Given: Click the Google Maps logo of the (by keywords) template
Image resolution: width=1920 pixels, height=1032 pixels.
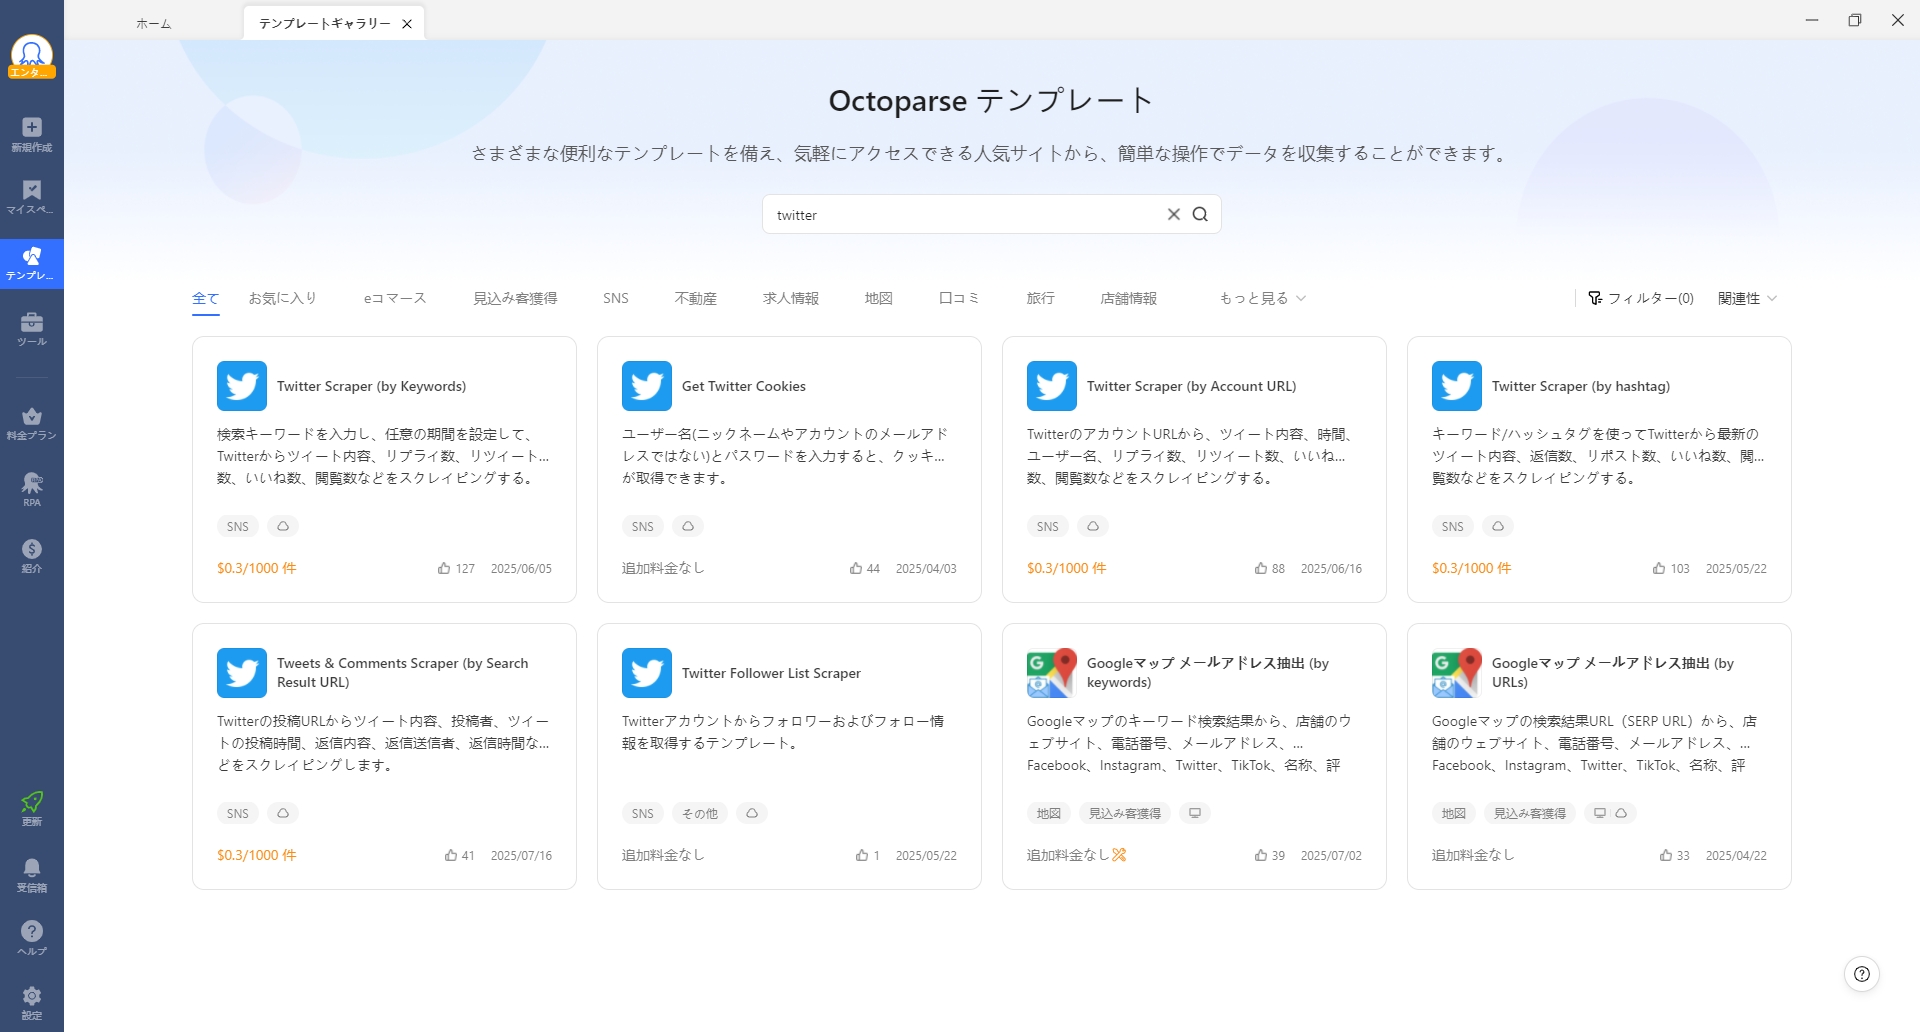Looking at the screenshot, I should click(1052, 673).
